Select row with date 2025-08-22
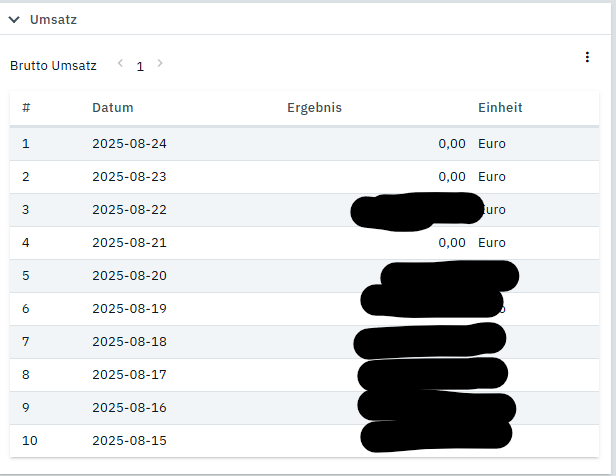The width and height of the screenshot is (616, 476). (304, 210)
